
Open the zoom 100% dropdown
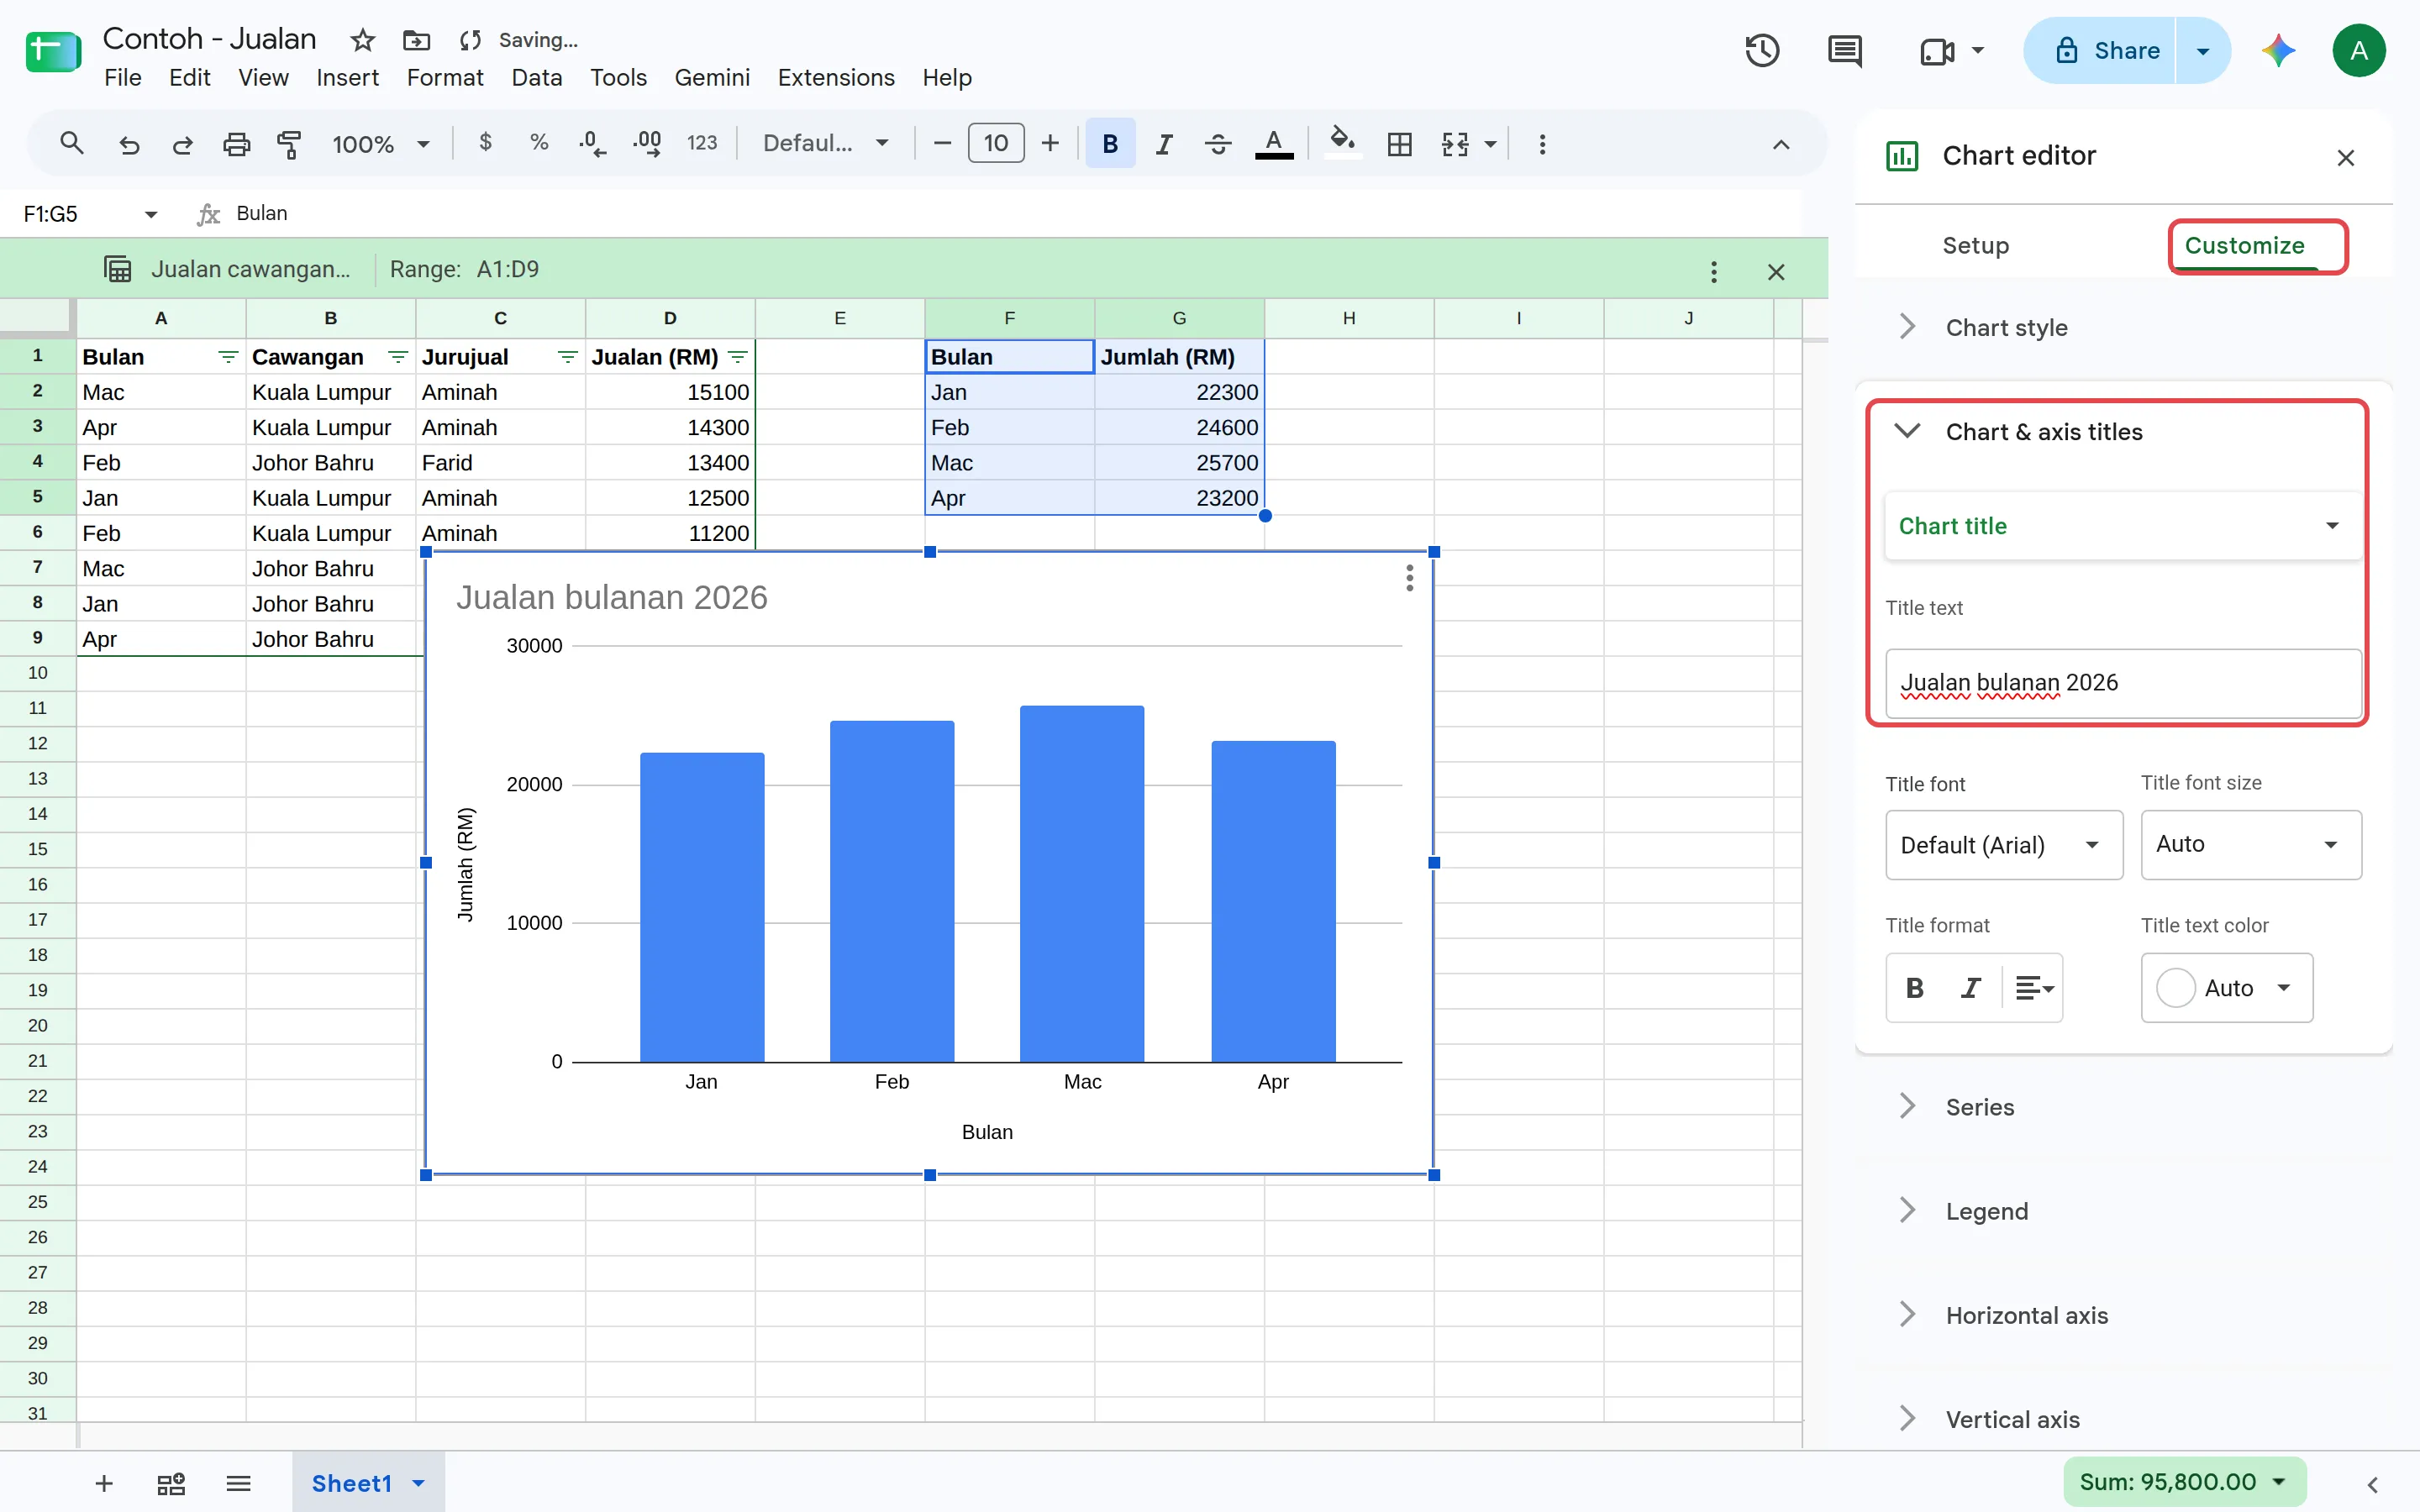point(380,144)
